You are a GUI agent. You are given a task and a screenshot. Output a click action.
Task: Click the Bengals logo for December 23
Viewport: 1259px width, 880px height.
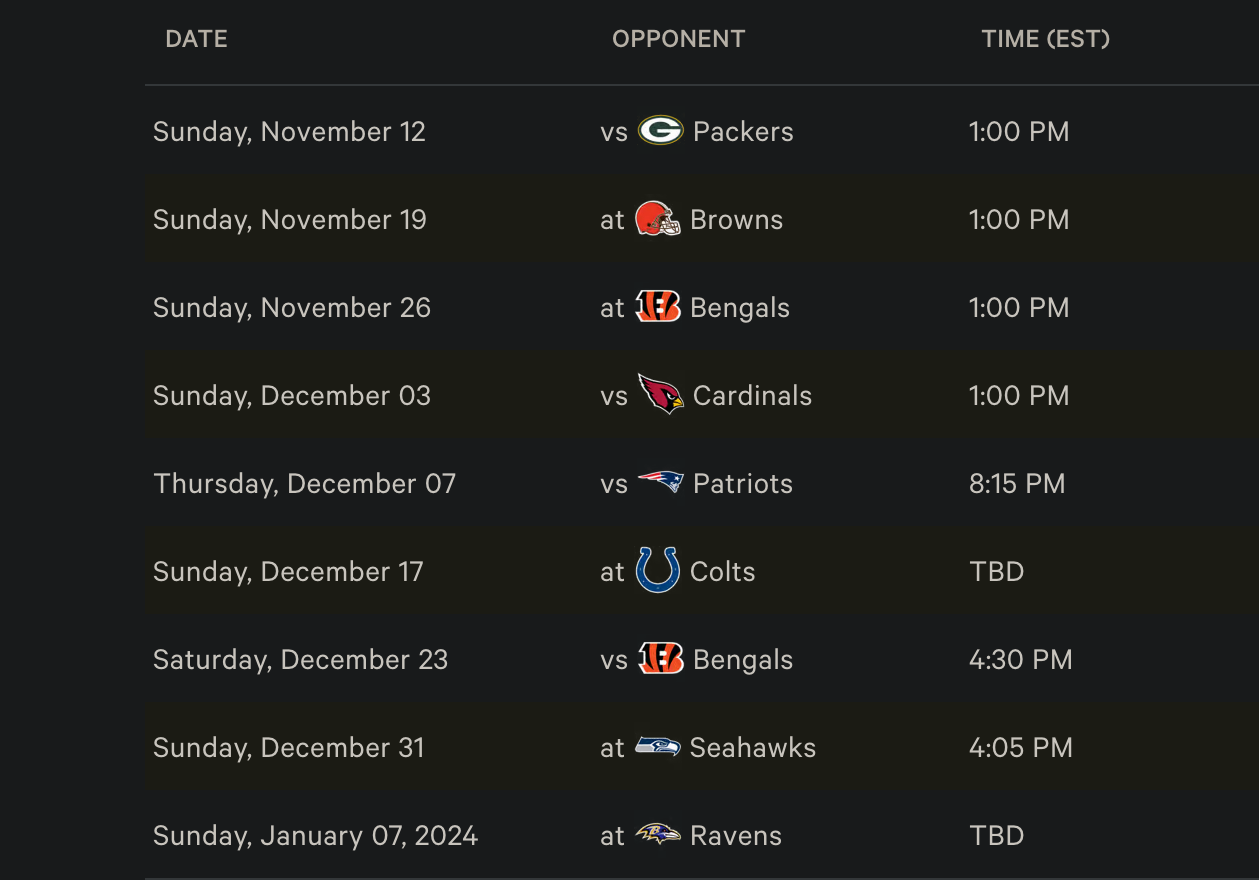tap(660, 659)
